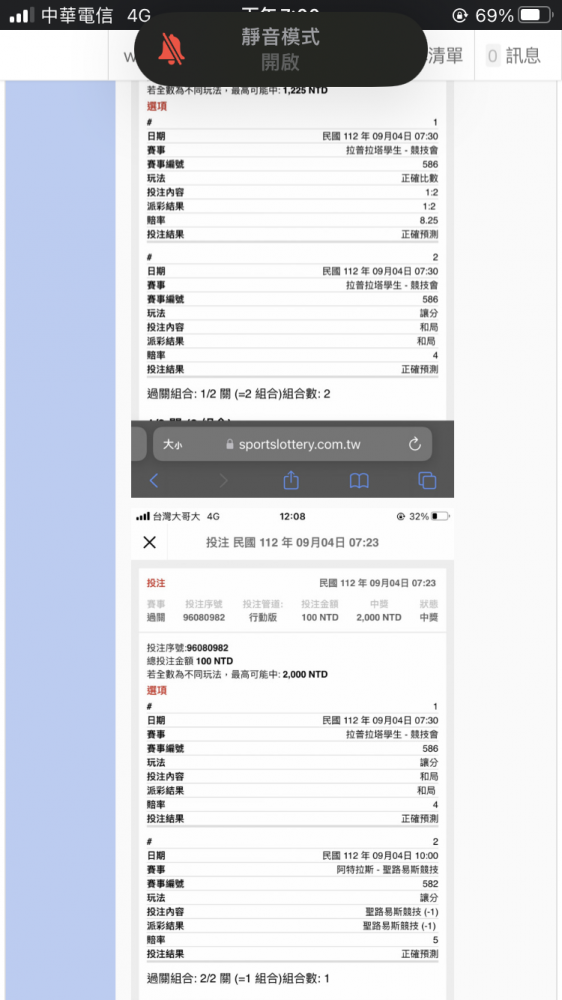Tap the Safari forward arrow
The image size is (562, 1000).
click(223, 481)
